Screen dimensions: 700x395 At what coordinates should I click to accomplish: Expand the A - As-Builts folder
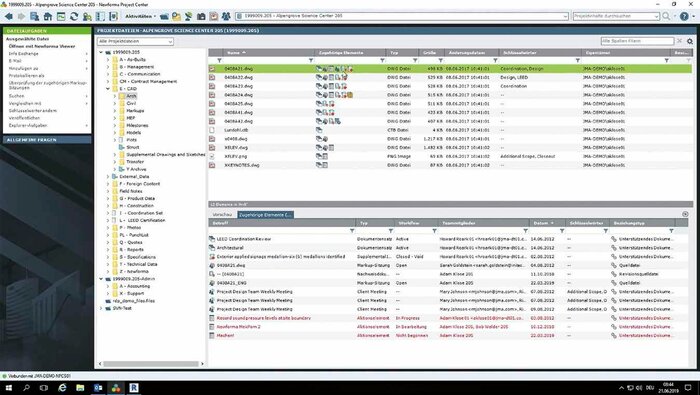coord(108,59)
